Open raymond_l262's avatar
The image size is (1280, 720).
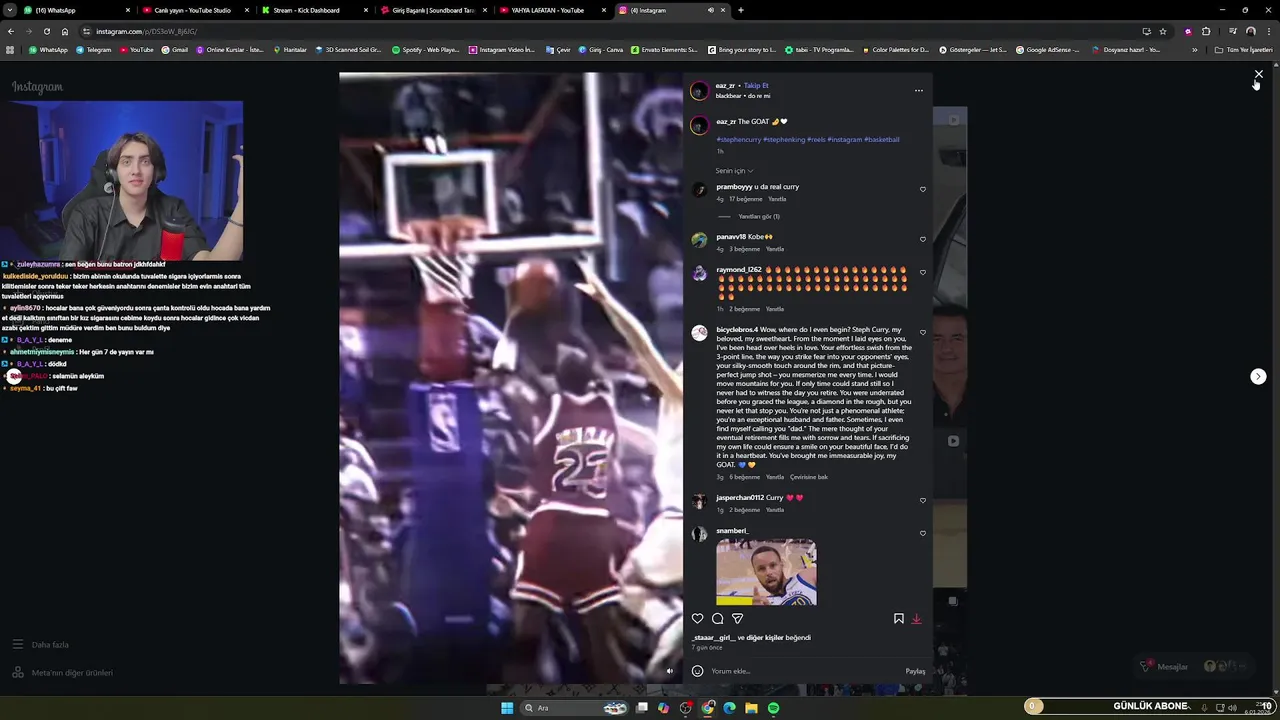point(699,273)
